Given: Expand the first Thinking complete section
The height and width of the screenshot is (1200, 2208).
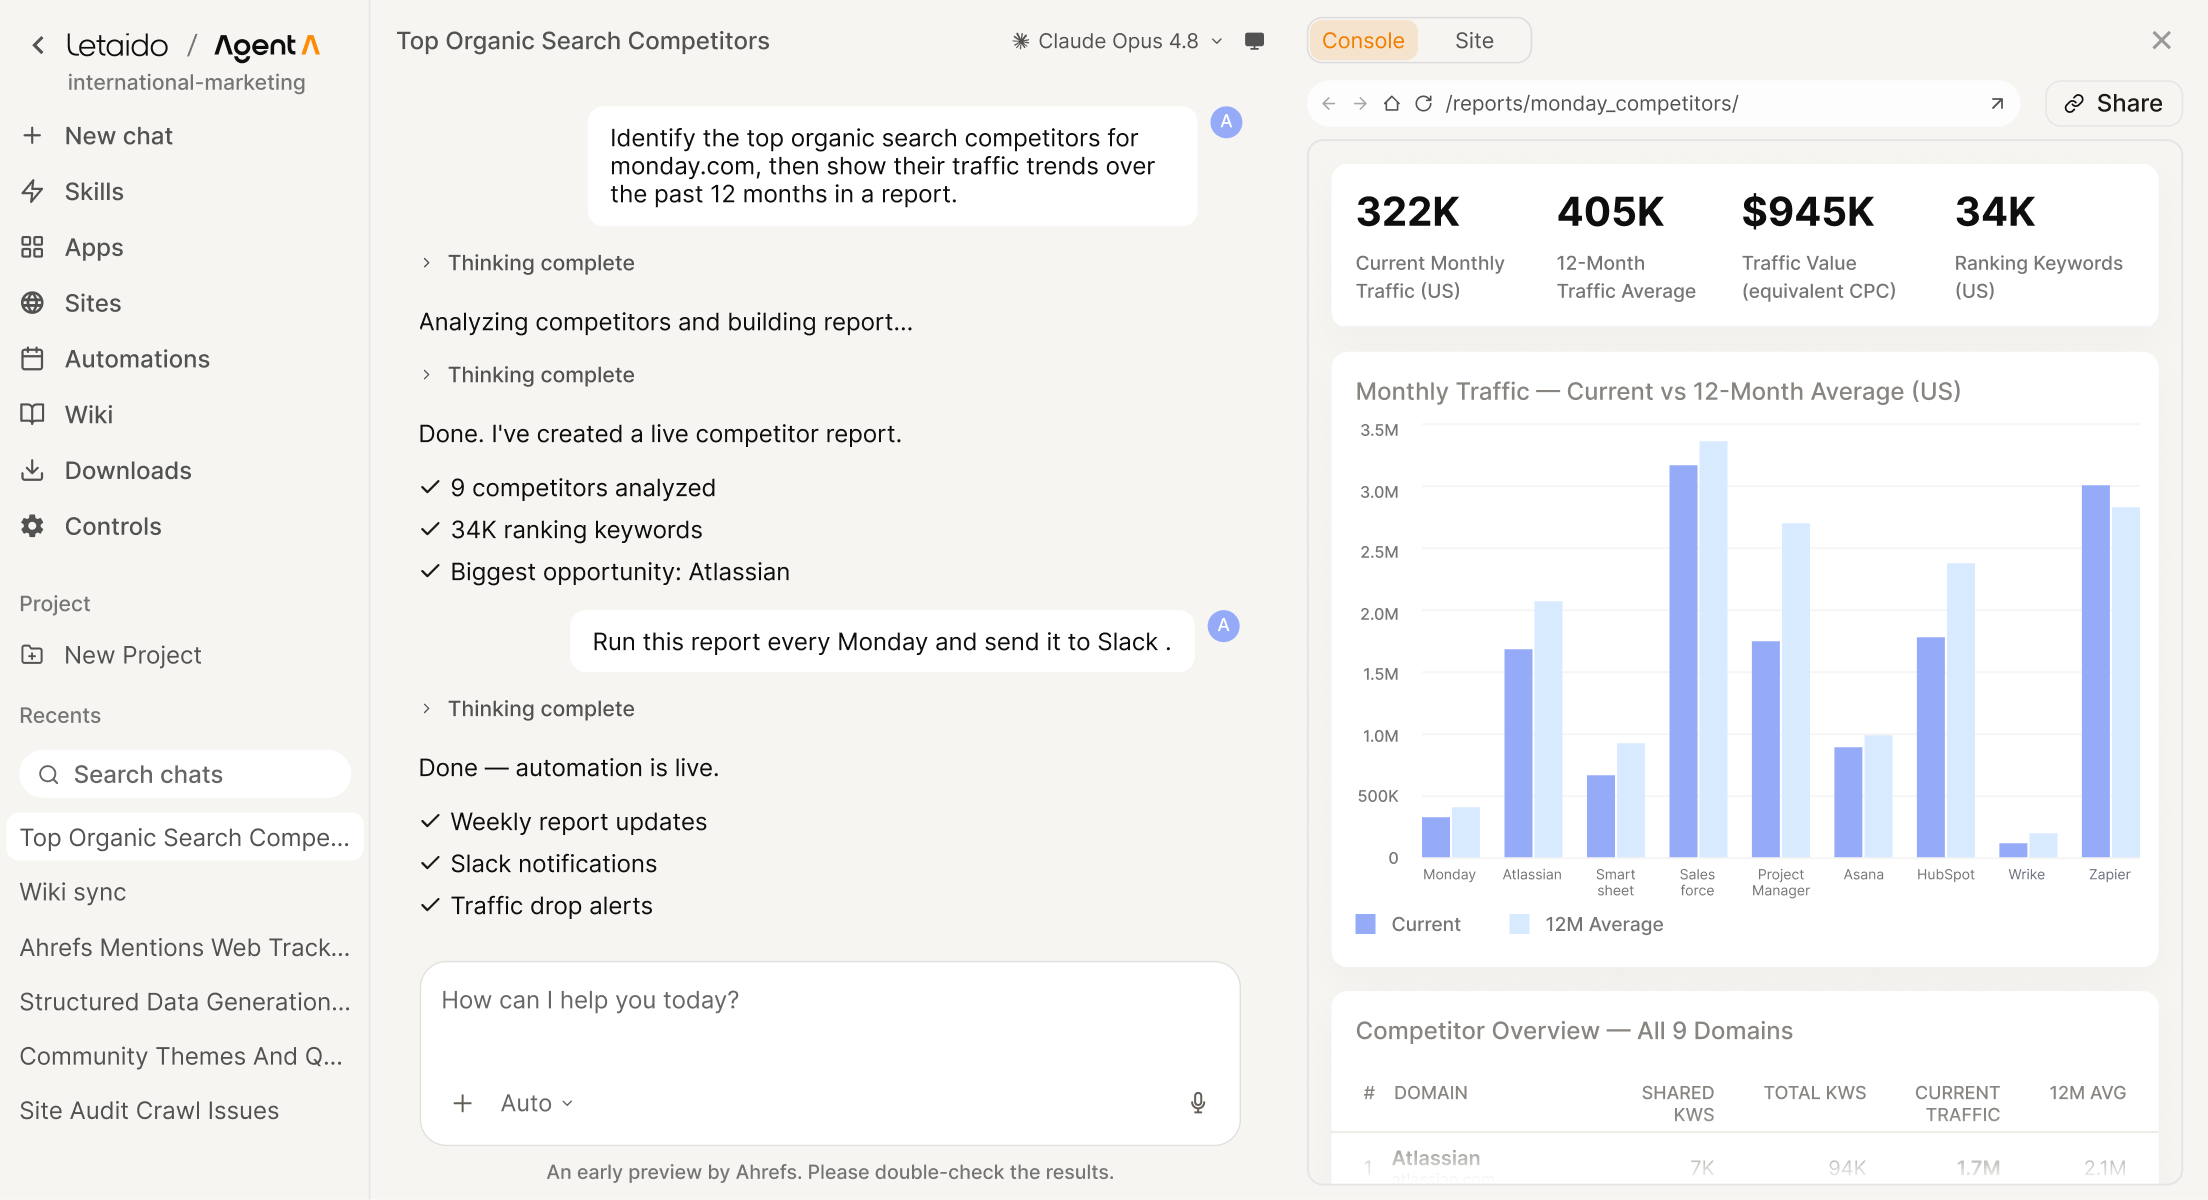Looking at the screenshot, I should click(x=528, y=263).
